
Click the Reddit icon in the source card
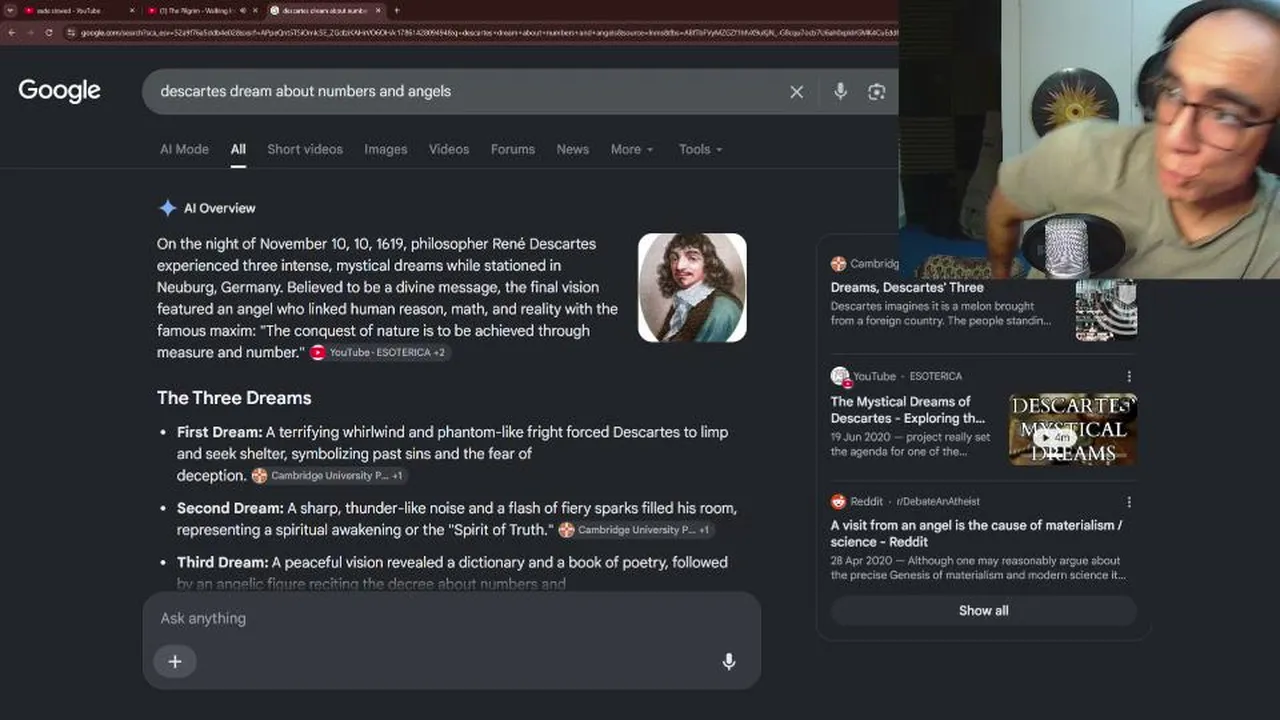(x=838, y=502)
